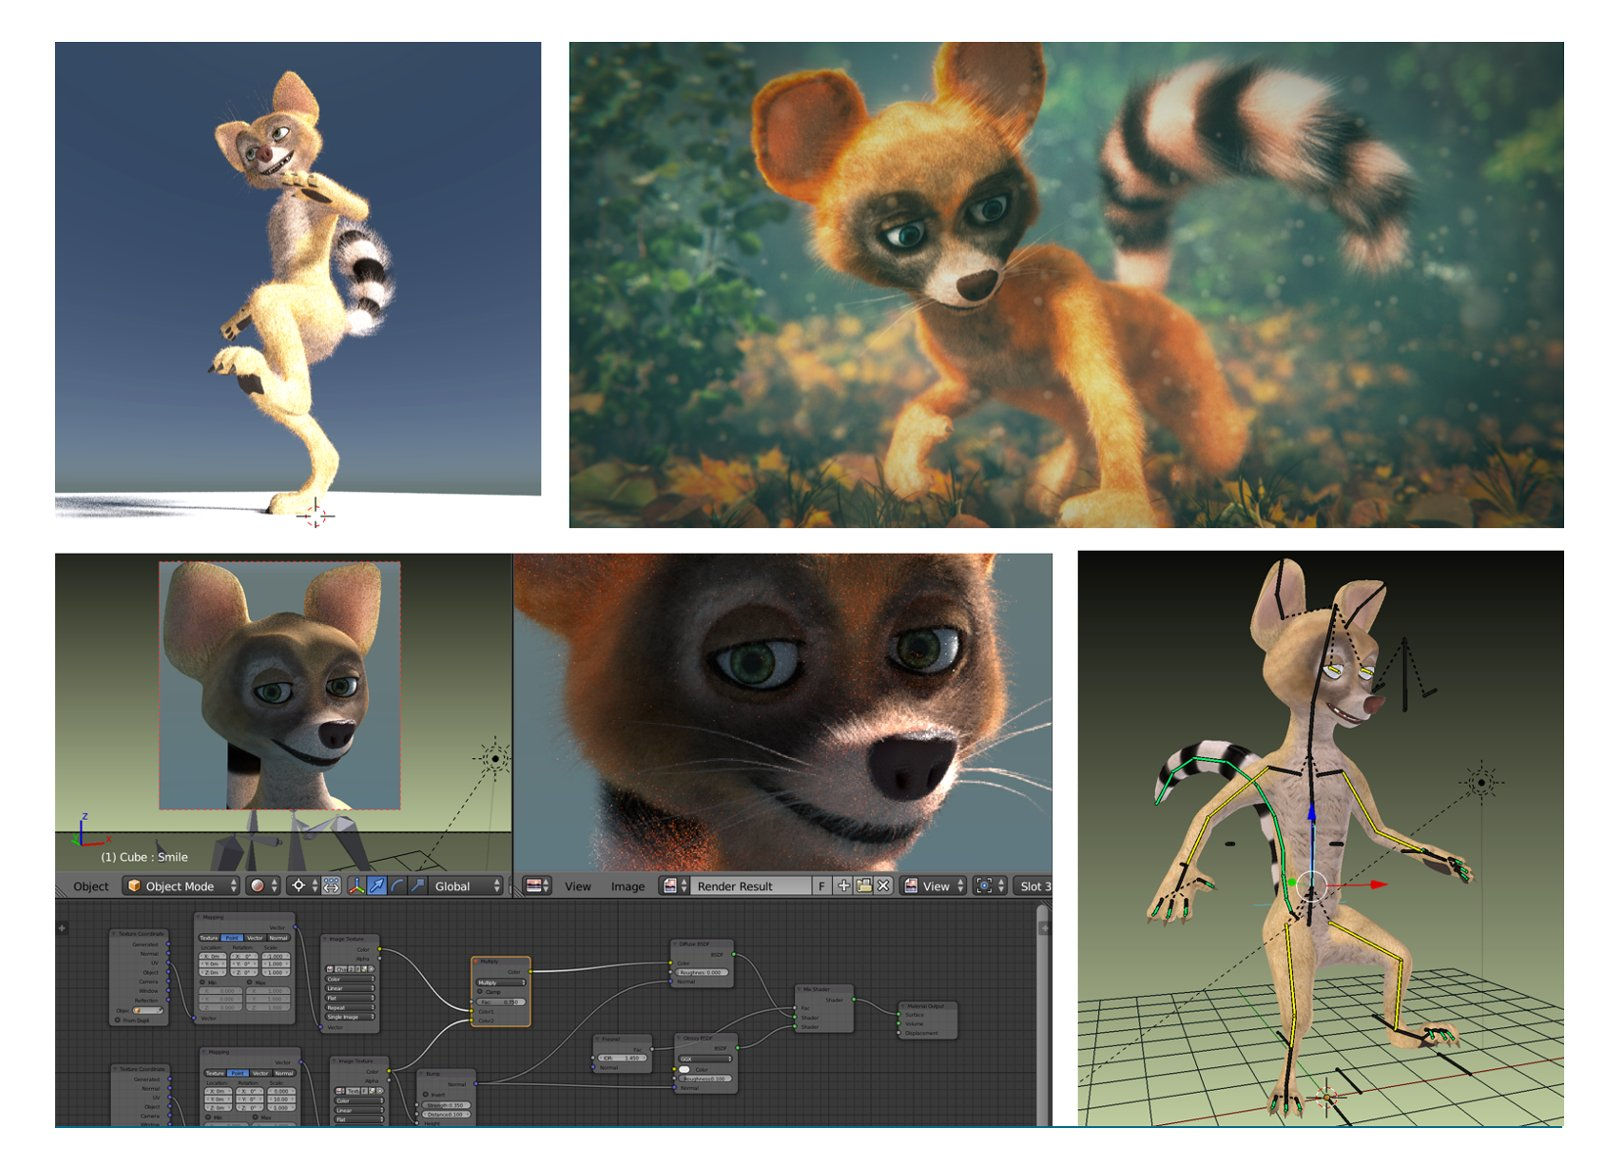This screenshot has height=1168, width=1622.
Task: Click the Roughness slider on Diffuse BSDF node
Action: tap(701, 973)
